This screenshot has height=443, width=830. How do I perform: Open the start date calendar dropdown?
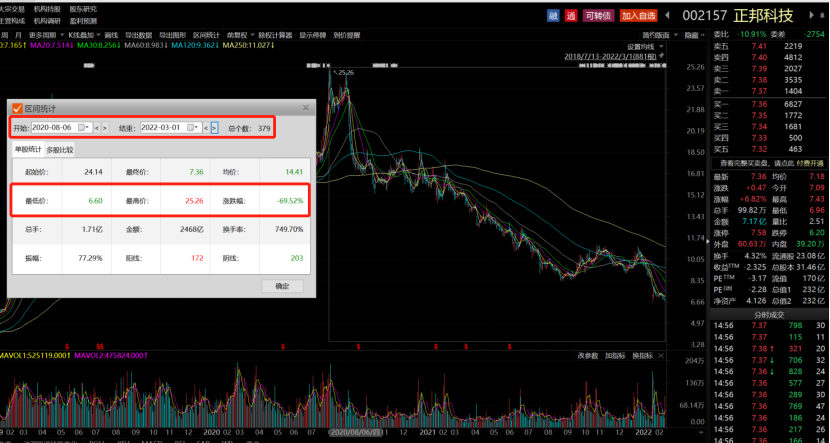[x=84, y=128]
